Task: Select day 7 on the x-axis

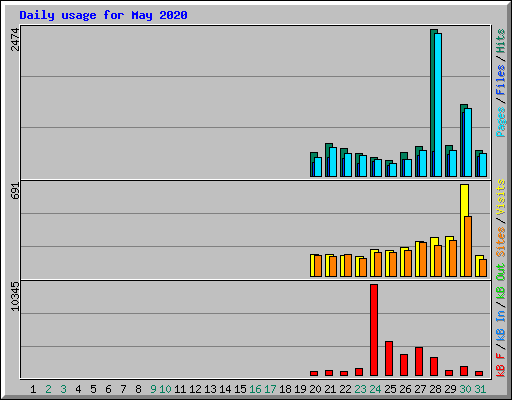Action: [123, 389]
